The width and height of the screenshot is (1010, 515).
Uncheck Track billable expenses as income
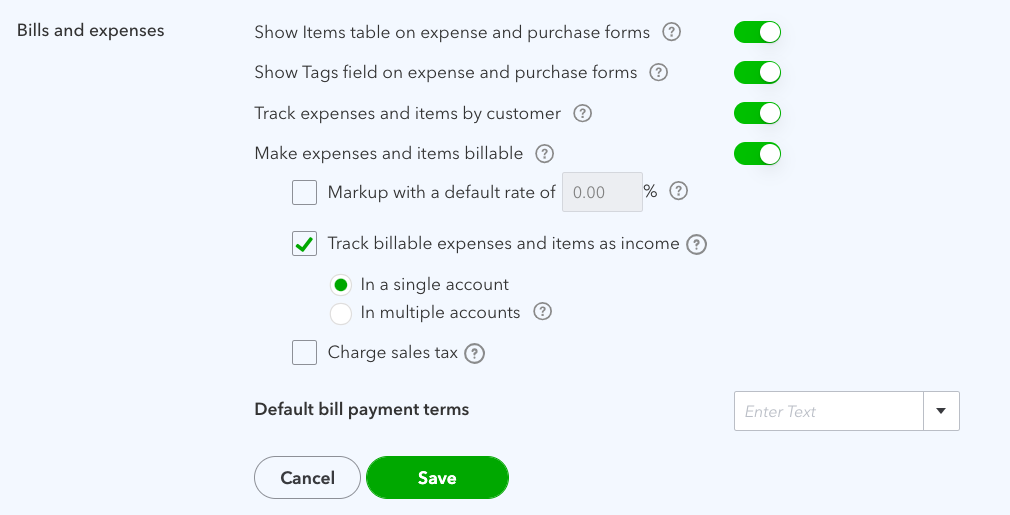pyautogui.click(x=305, y=244)
